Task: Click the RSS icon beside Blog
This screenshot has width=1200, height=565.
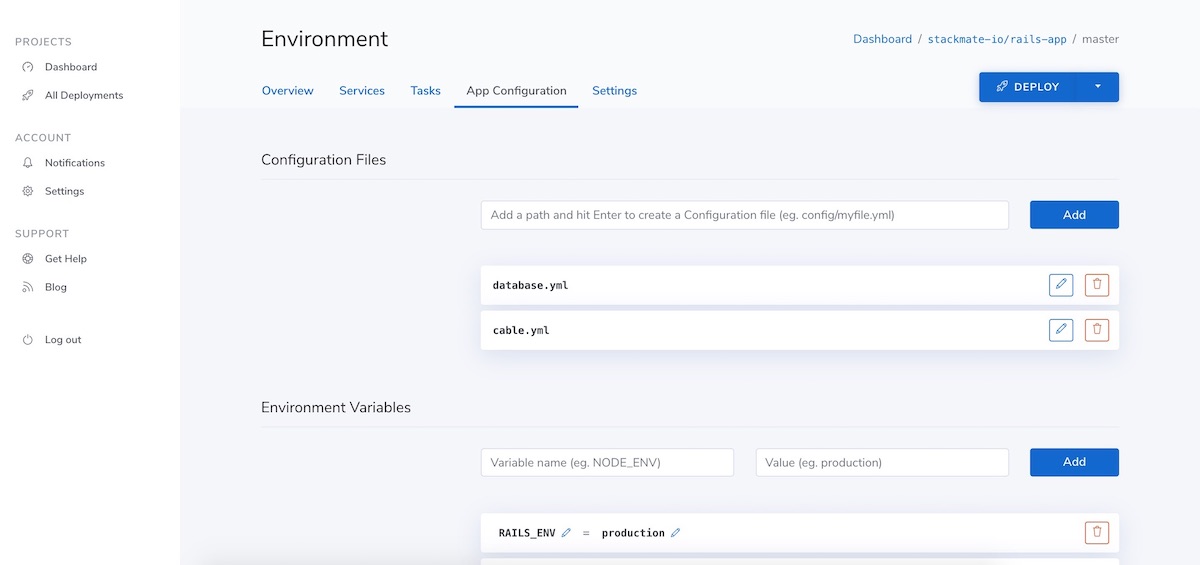Action: point(28,287)
